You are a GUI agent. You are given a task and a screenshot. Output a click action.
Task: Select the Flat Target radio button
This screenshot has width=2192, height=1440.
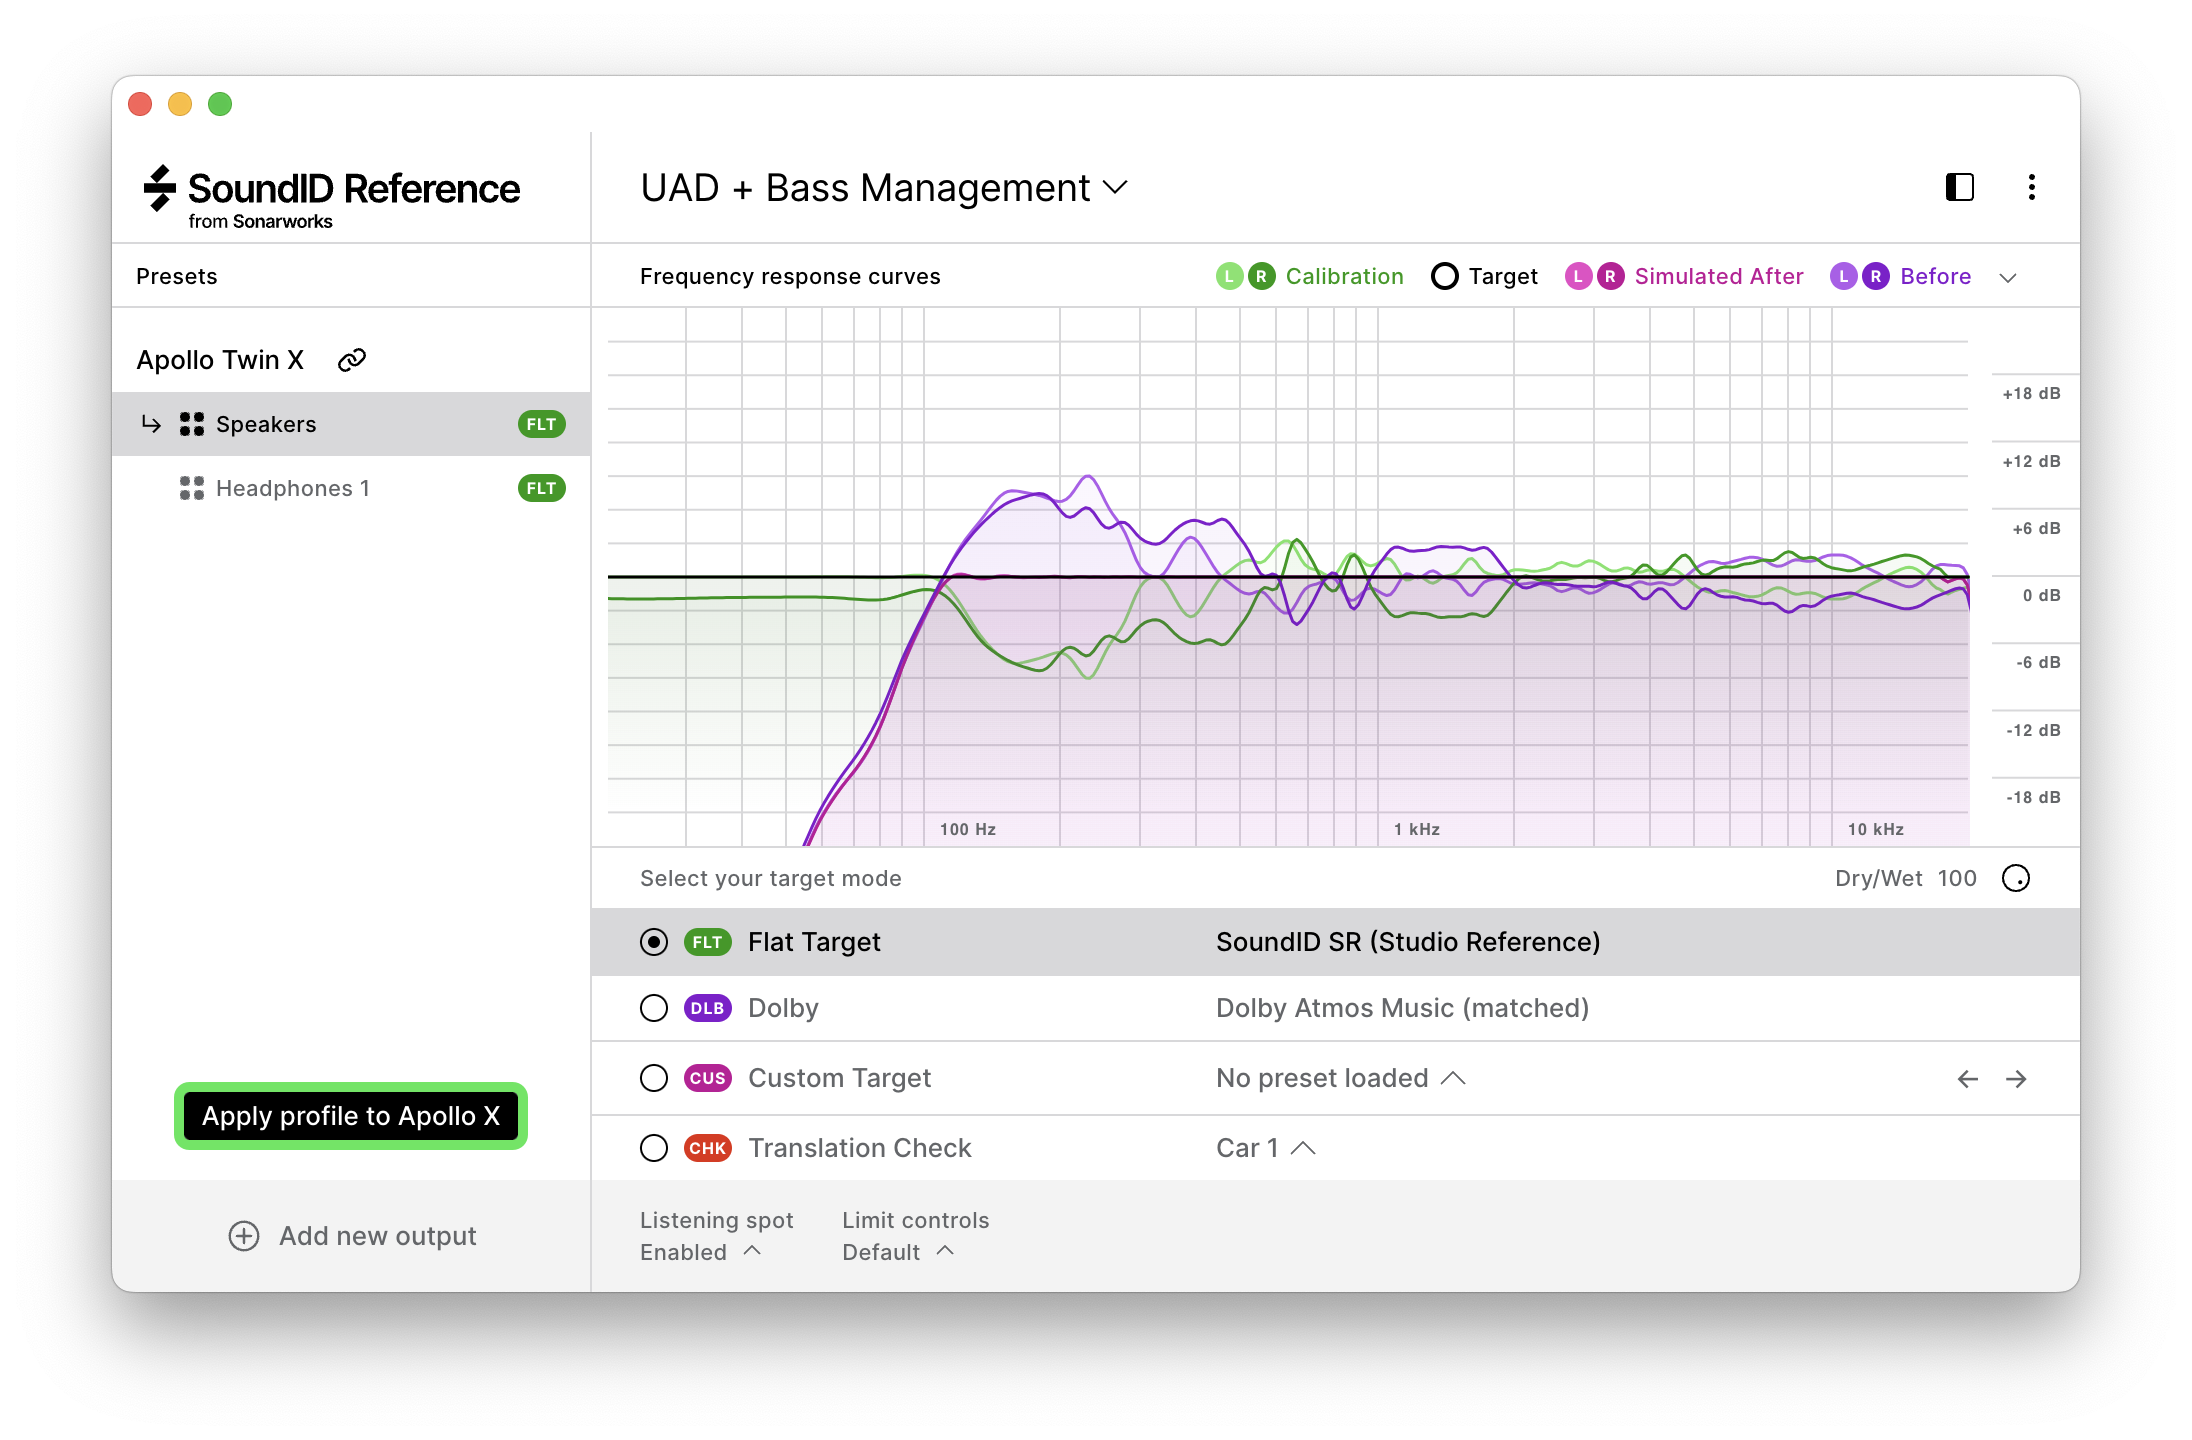(654, 942)
